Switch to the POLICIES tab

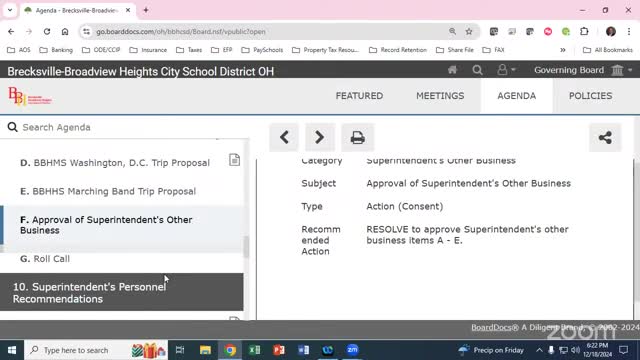pos(591,96)
